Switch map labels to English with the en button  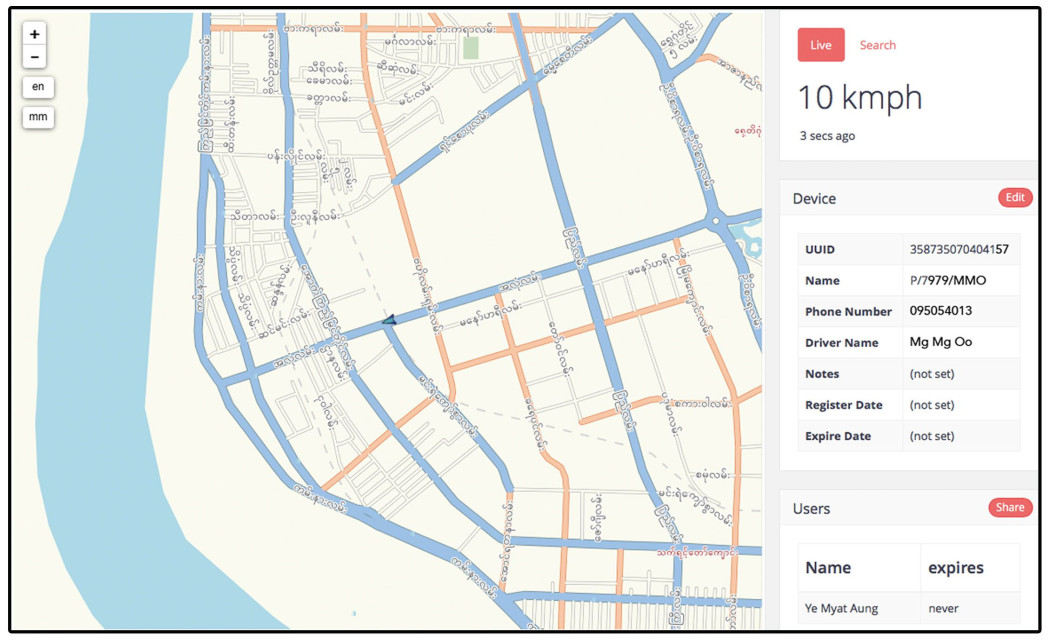(37, 87)
